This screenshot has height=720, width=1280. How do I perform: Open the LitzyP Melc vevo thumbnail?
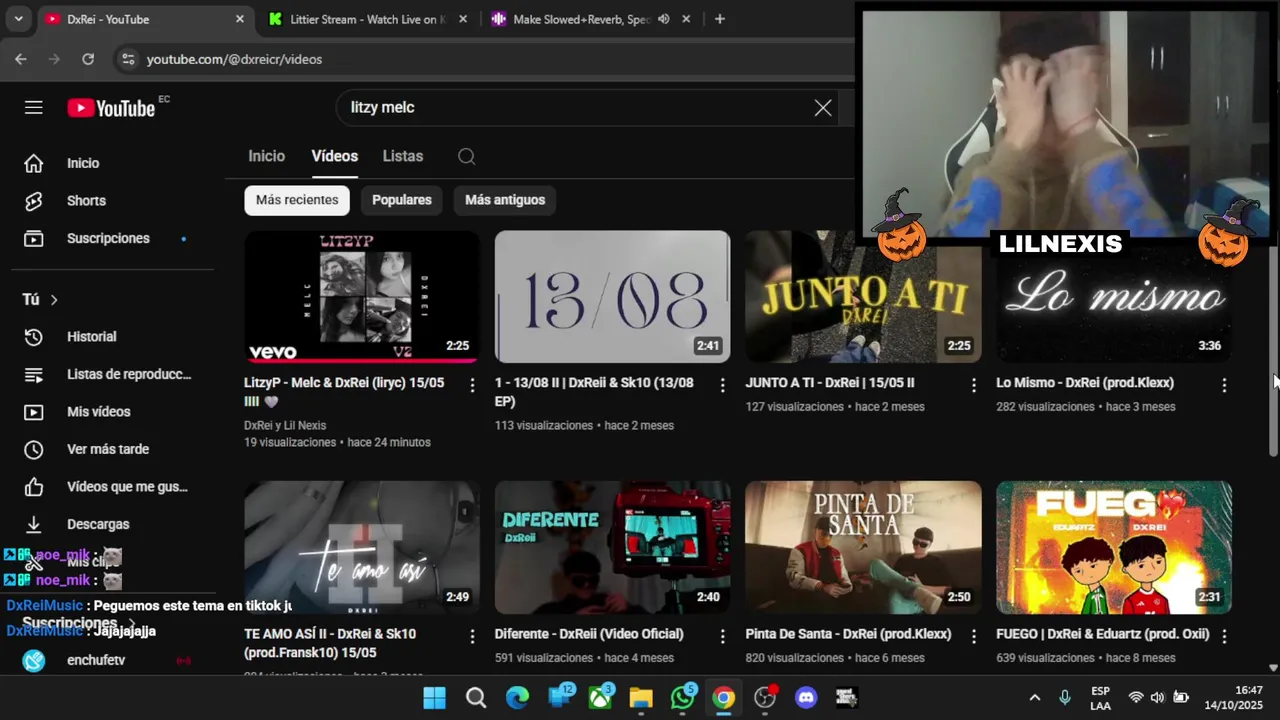click(362, 297)
